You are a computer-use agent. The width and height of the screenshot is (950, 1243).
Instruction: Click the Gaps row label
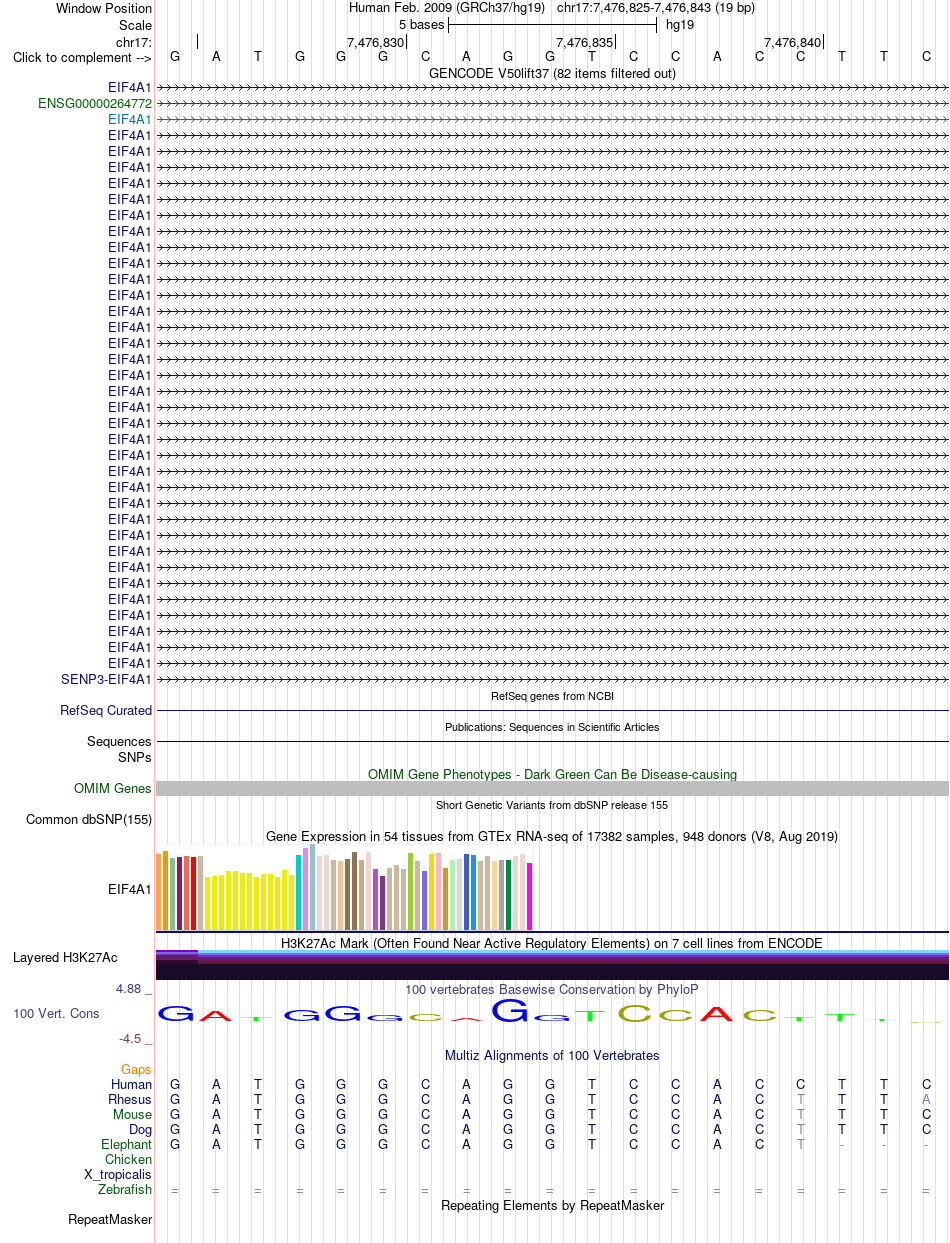point(137,1070)
